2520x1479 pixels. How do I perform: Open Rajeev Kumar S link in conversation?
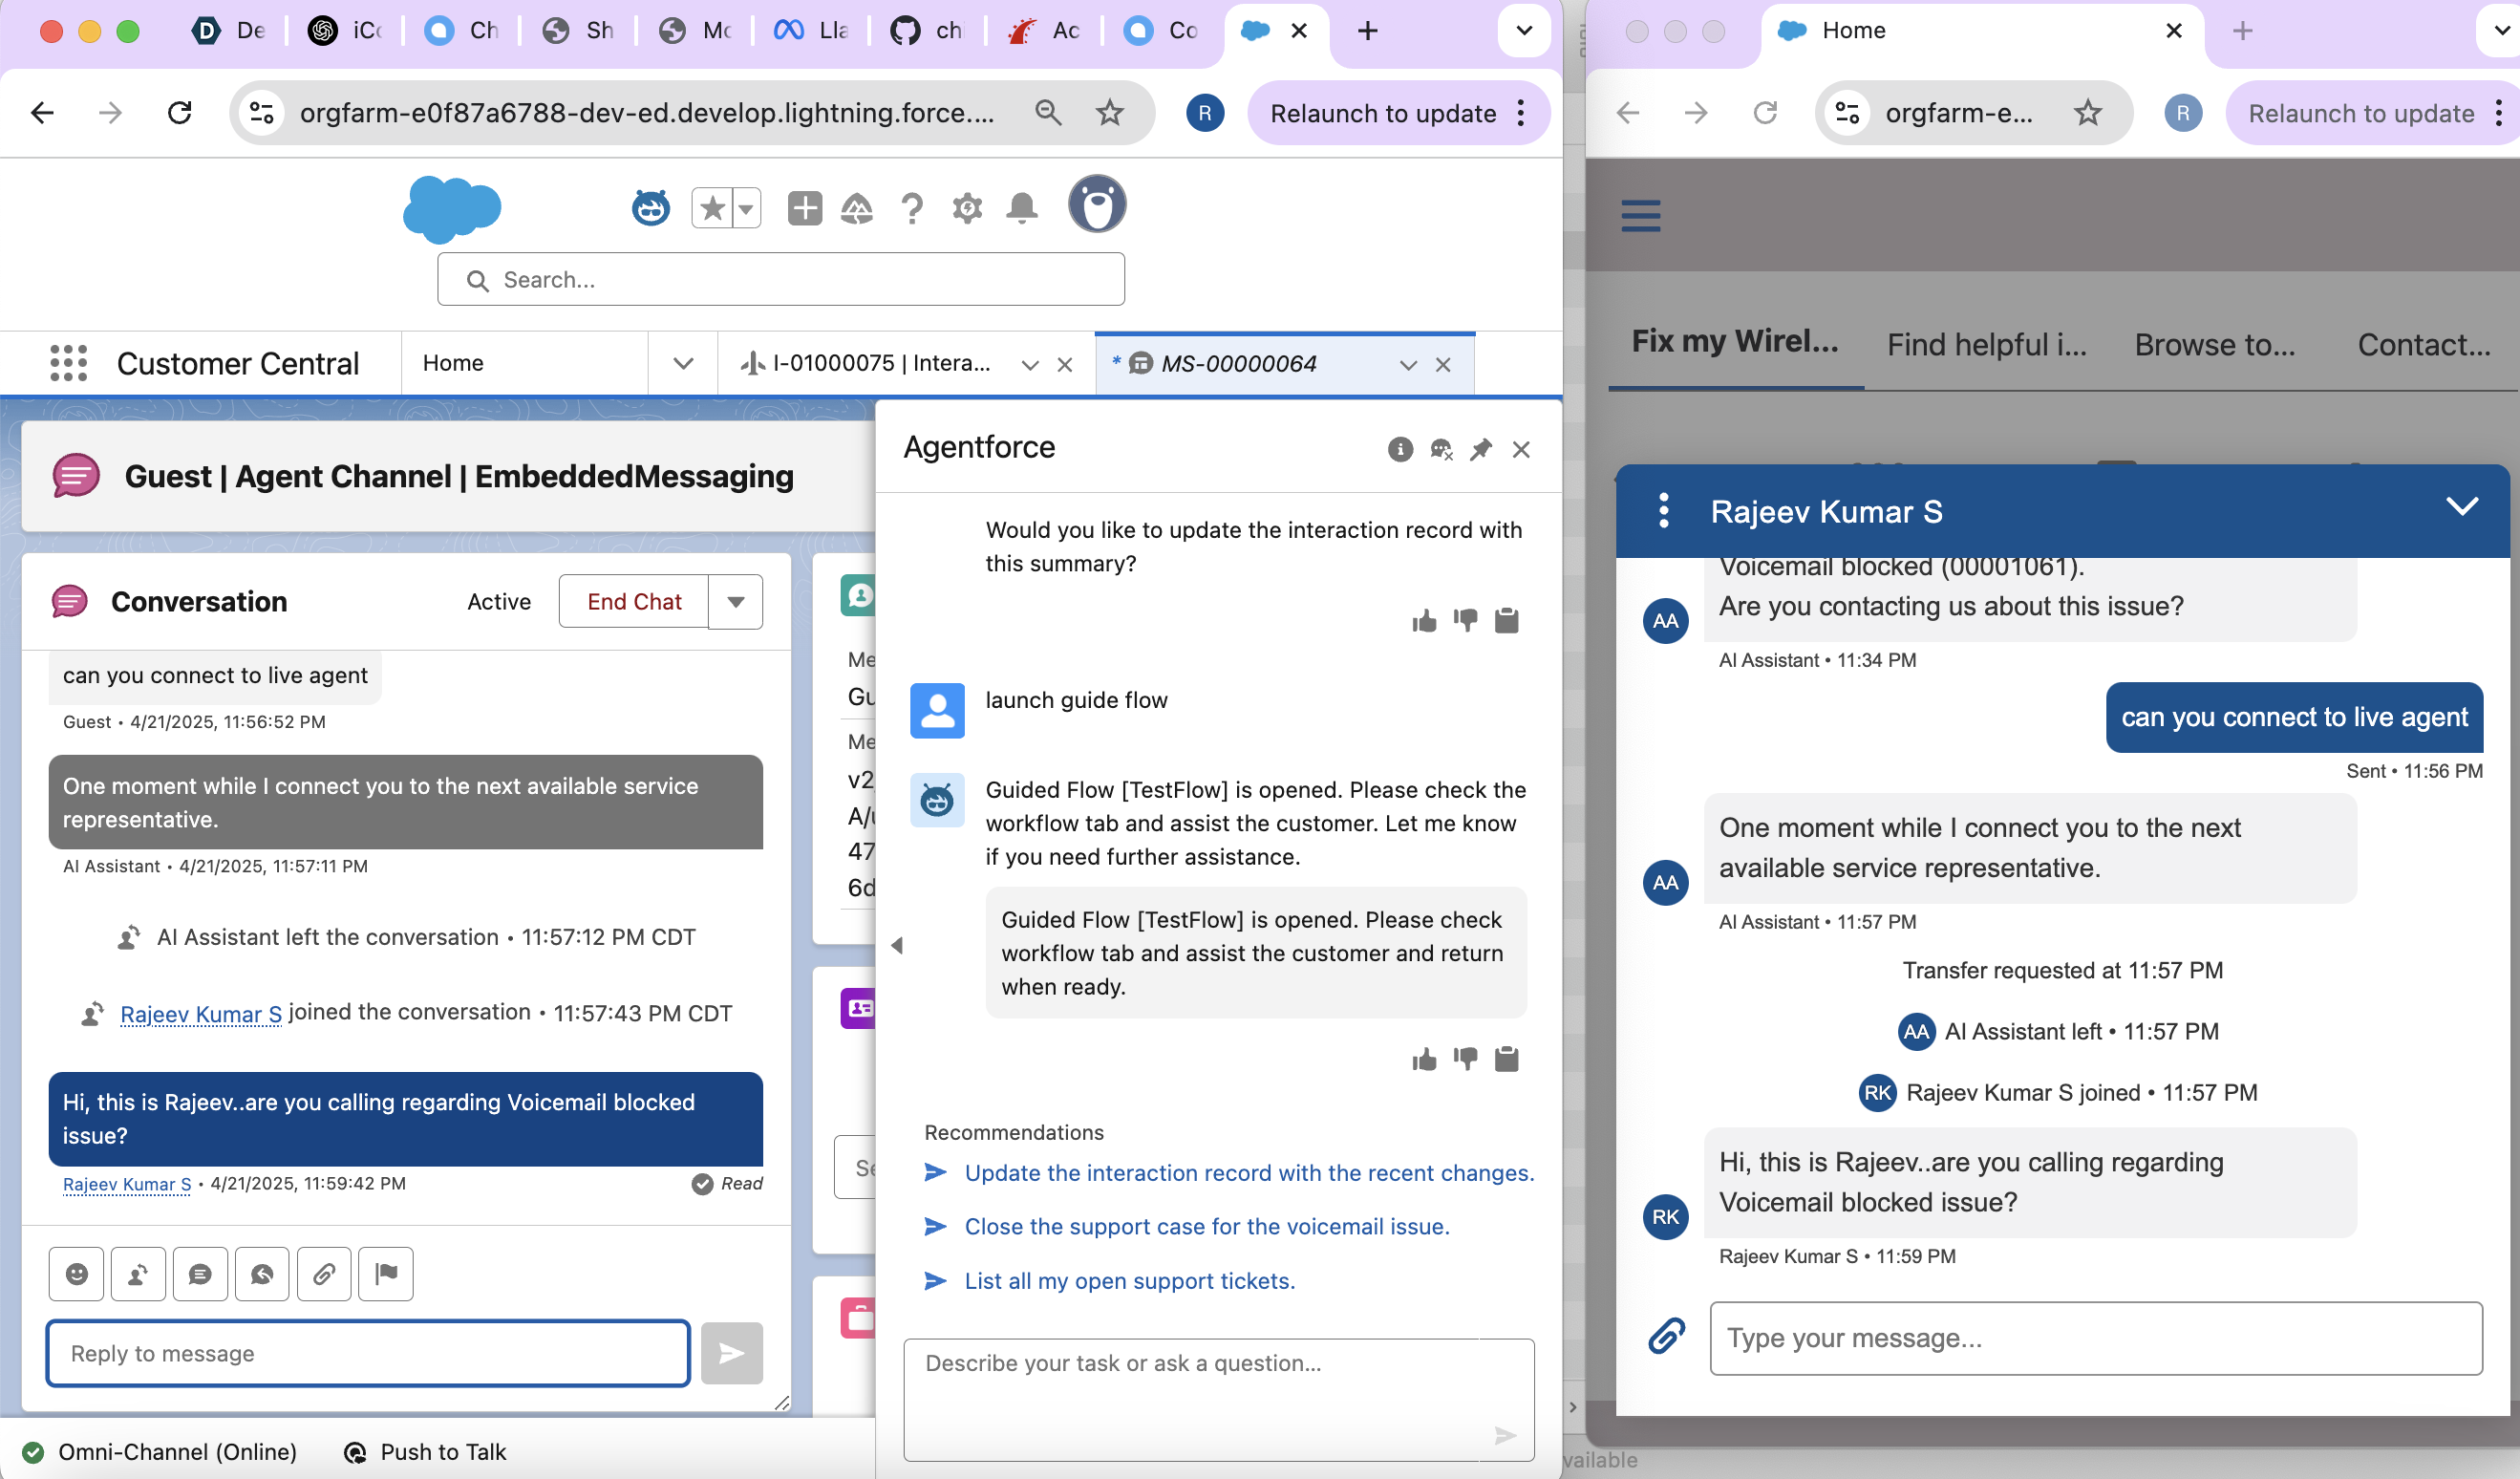tap(201, 1014)
